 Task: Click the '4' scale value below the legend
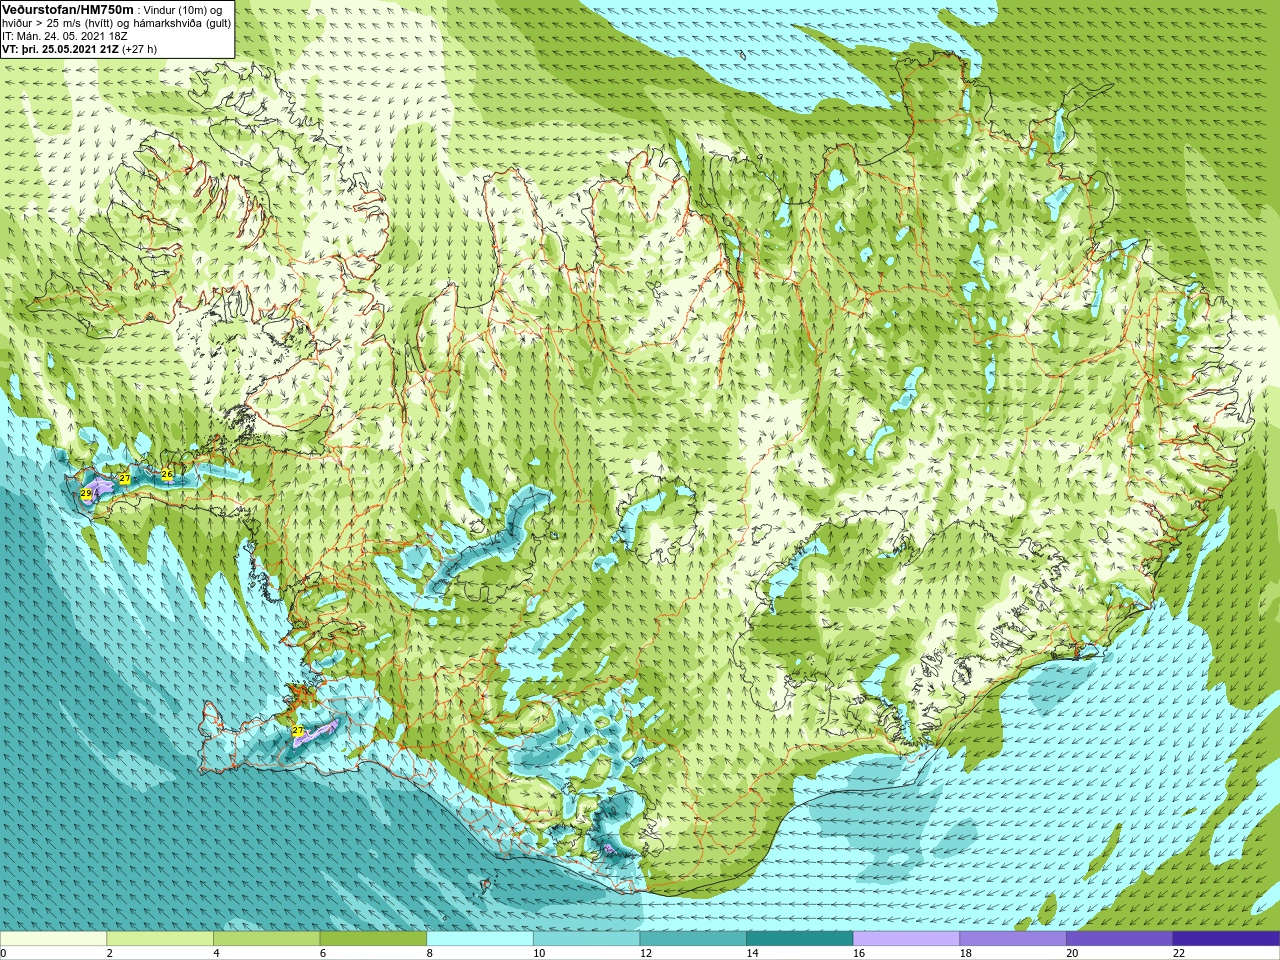point(216,953)
